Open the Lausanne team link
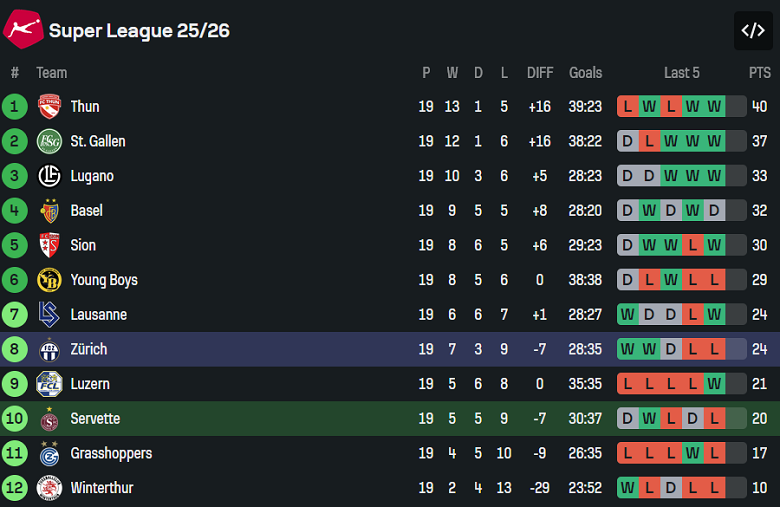 click(98, 315)
